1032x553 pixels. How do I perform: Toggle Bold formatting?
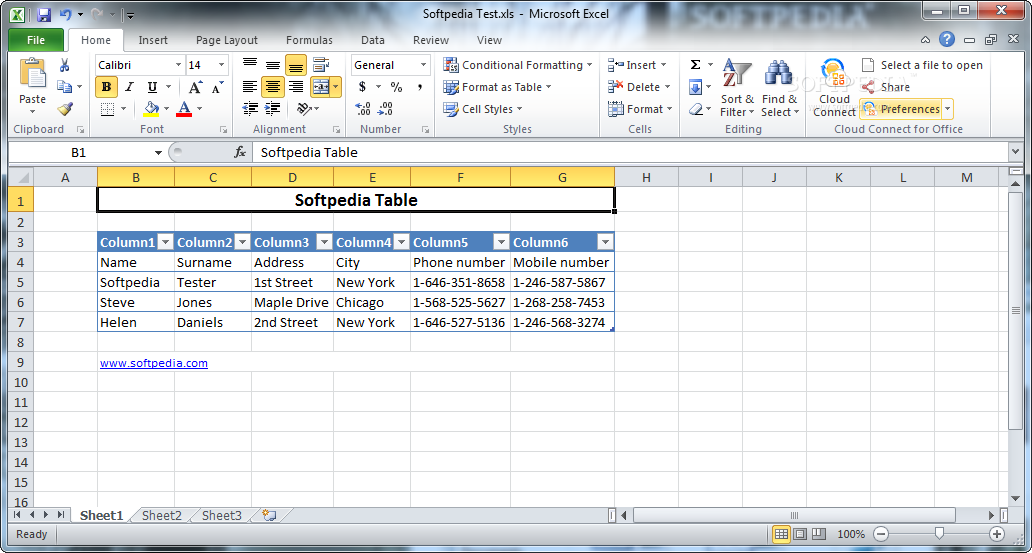[107, 87]
